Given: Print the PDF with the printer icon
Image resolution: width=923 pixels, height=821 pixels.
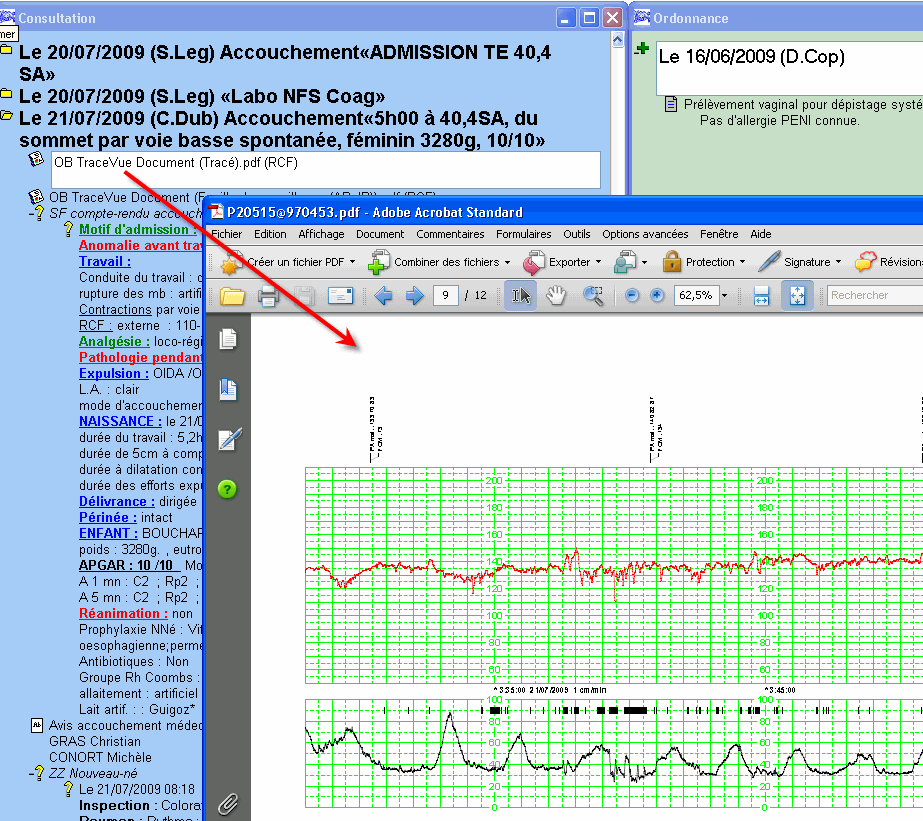Looking at the screenshot, I should click(x=268, y=295).
